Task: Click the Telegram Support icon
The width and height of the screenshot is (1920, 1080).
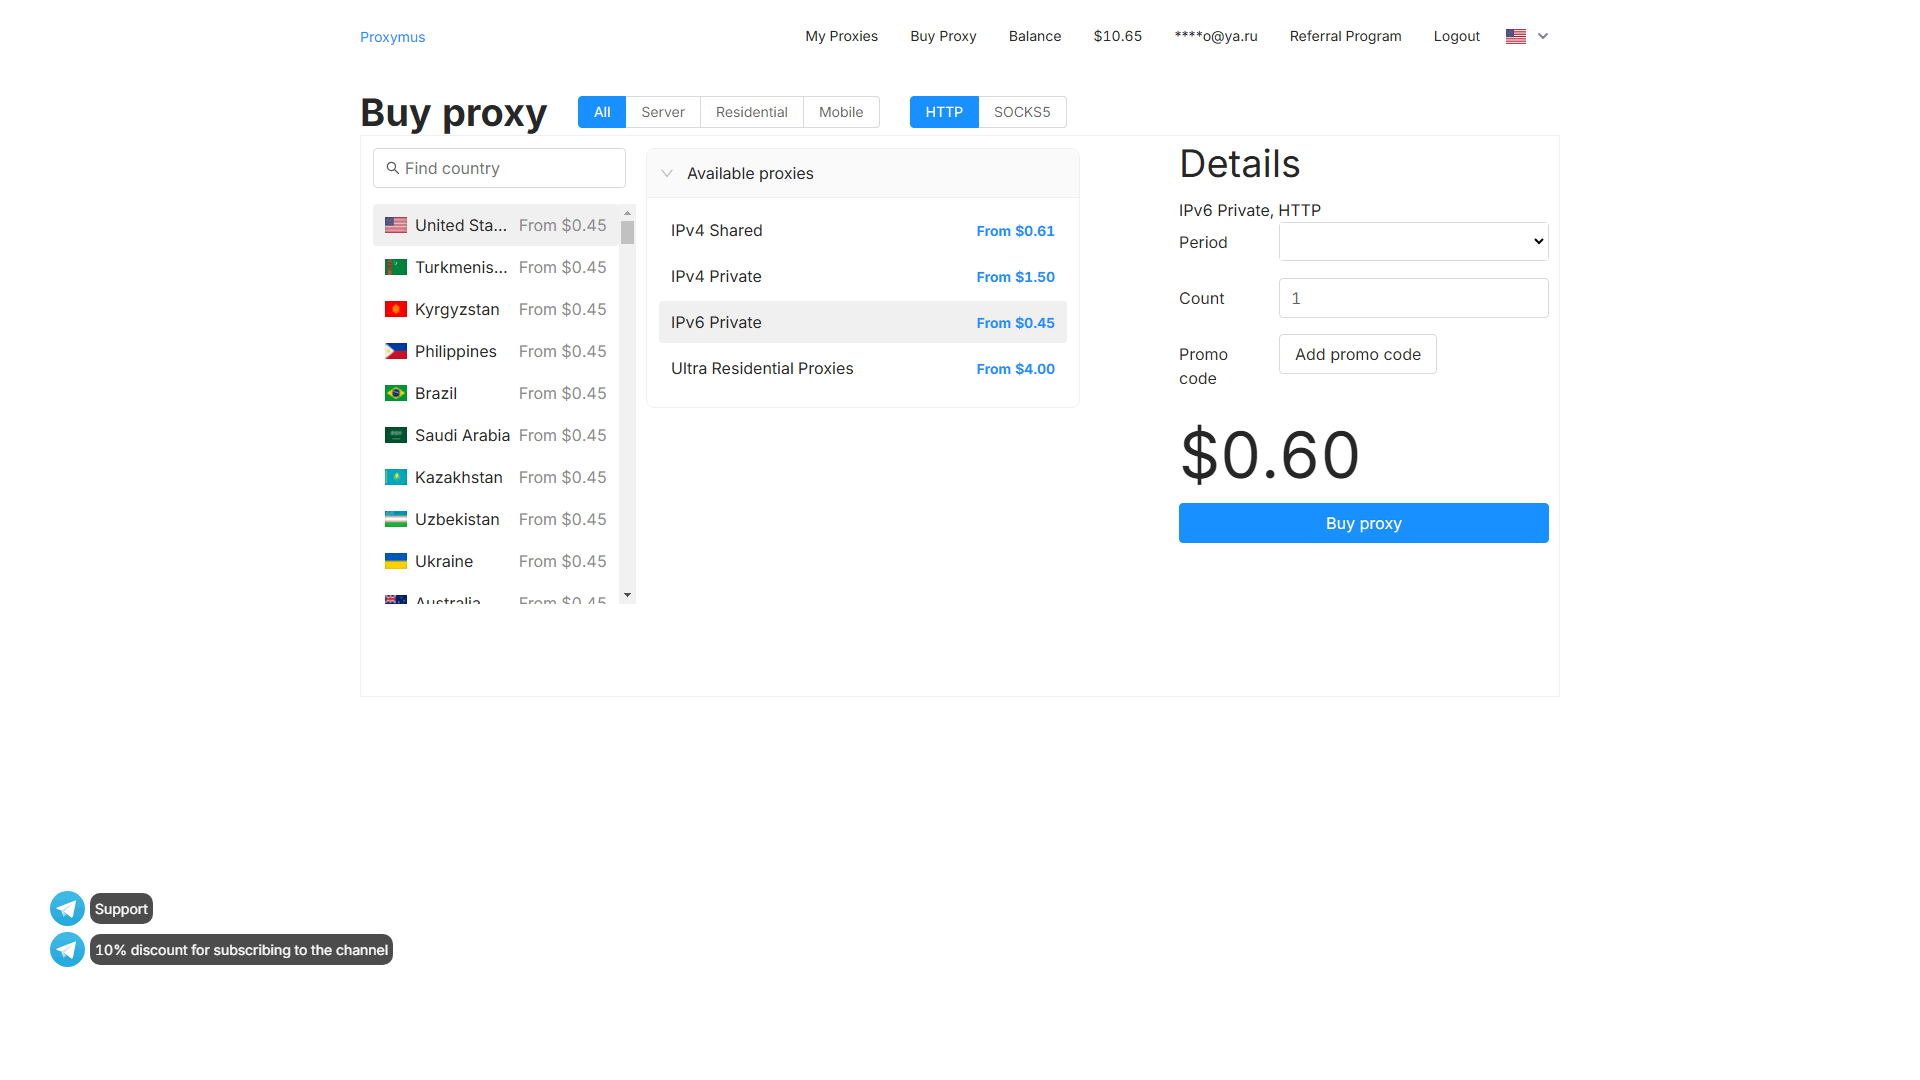Action: click(x=67, y=908)
